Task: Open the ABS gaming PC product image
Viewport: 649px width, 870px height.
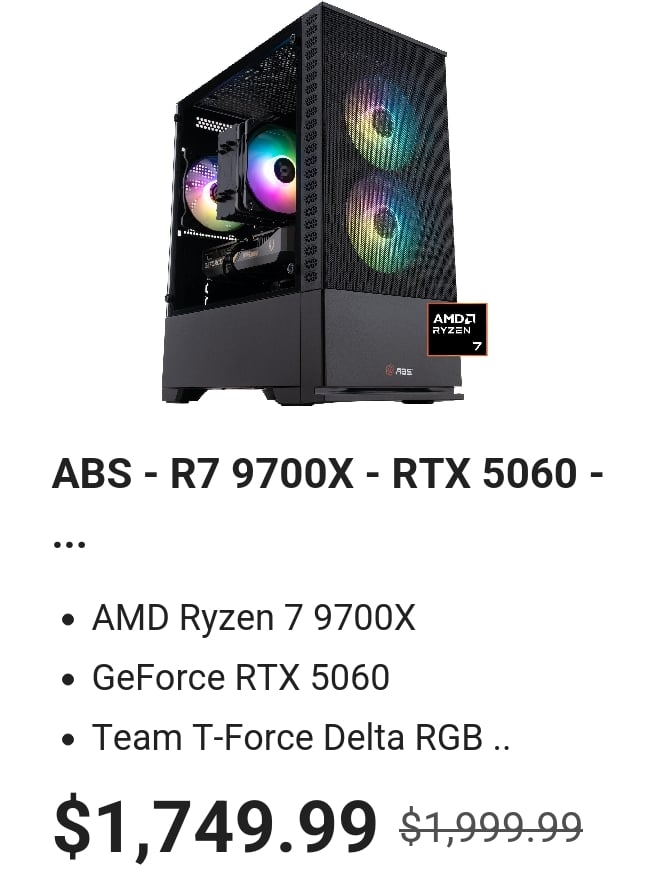Action: click(316, 204)
